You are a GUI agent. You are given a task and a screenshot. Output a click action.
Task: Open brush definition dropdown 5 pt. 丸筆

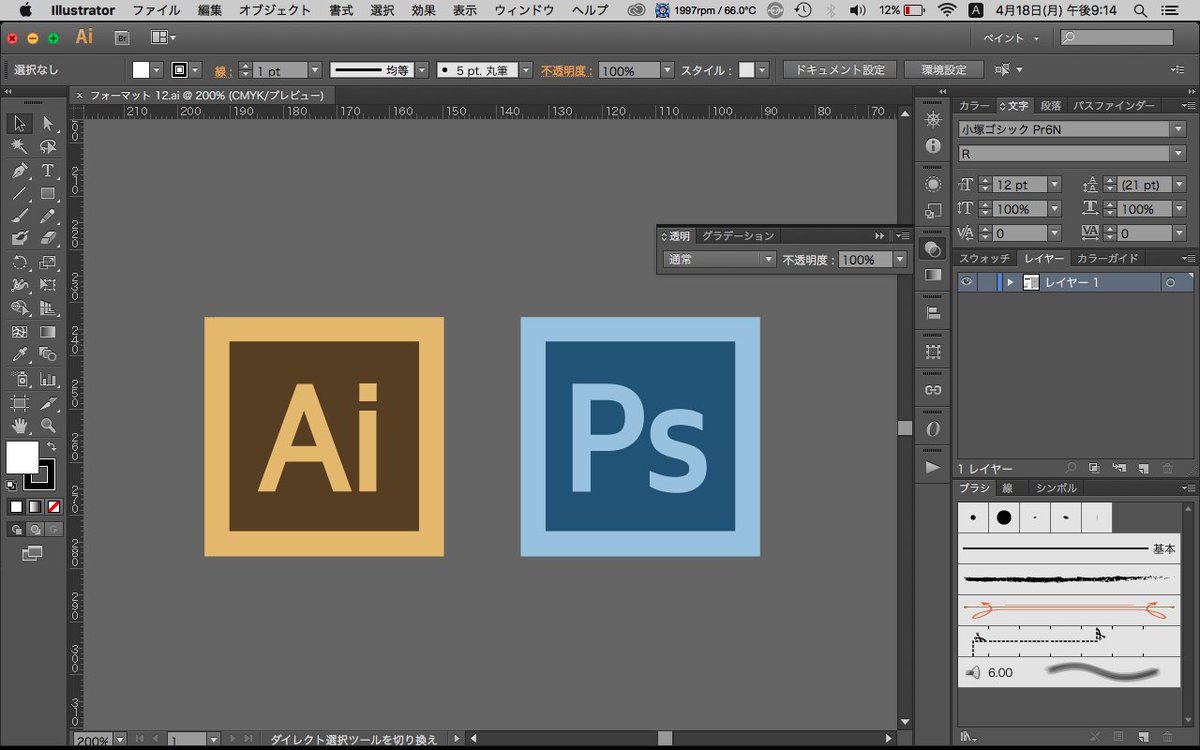(x=527, y=71)
